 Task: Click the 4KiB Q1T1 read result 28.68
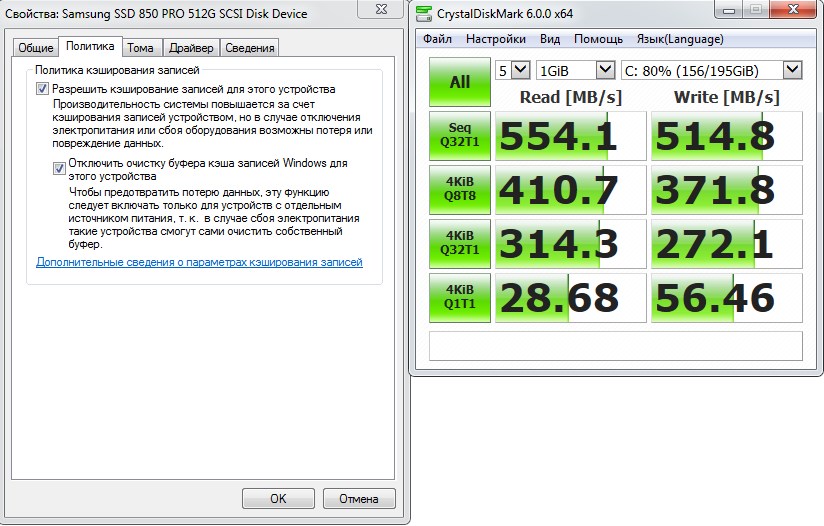pos(571,298)
